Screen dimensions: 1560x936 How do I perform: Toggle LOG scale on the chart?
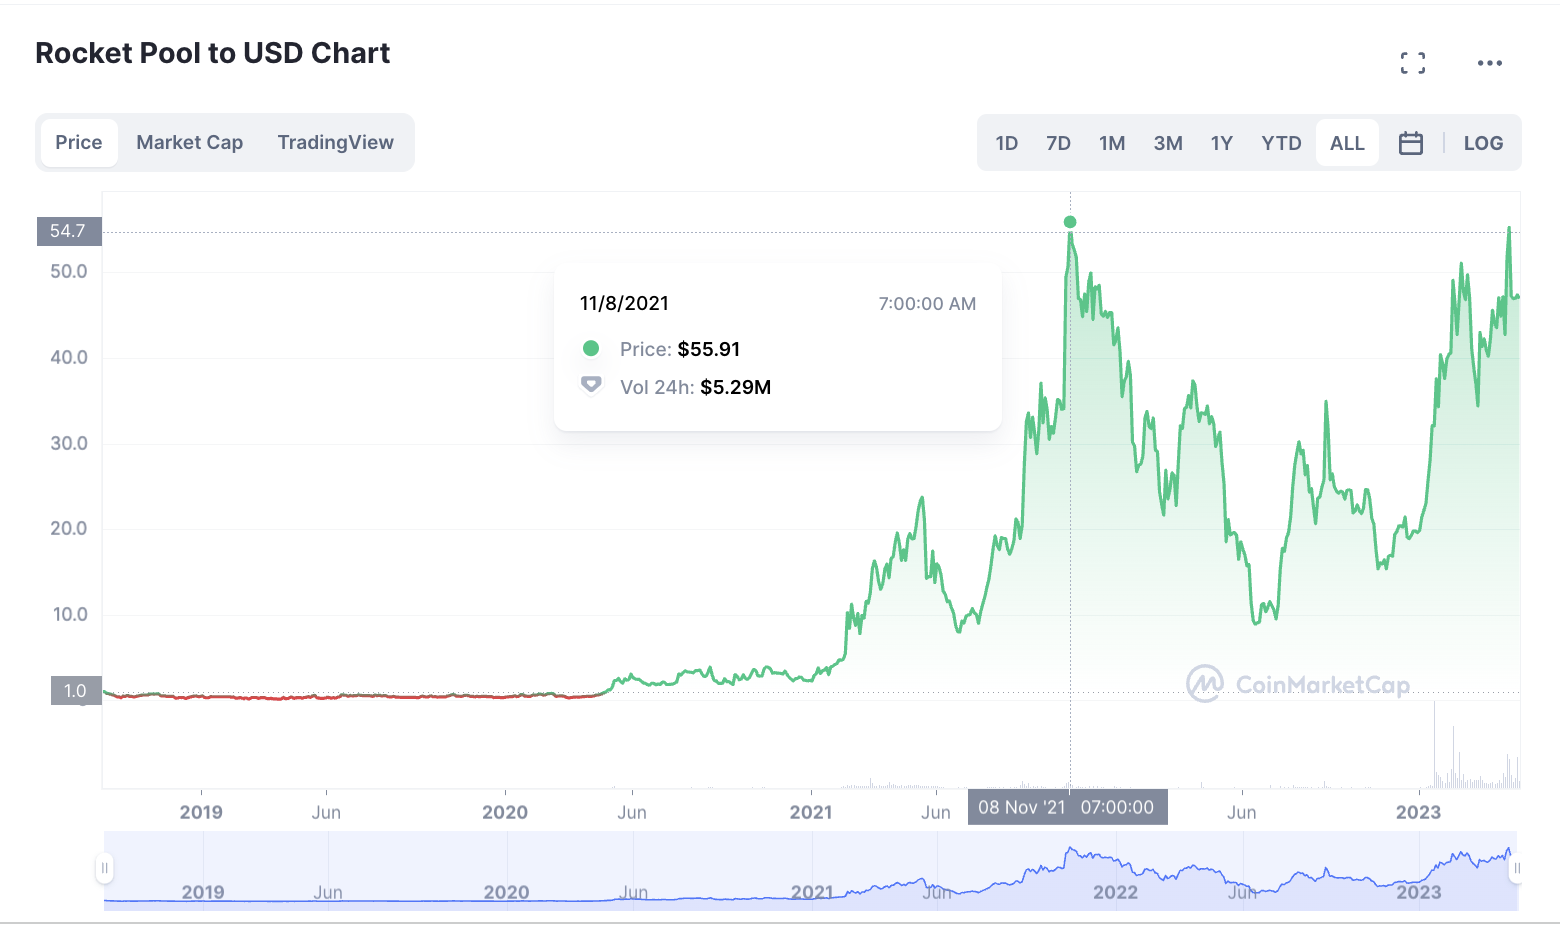coord(1483,143)
